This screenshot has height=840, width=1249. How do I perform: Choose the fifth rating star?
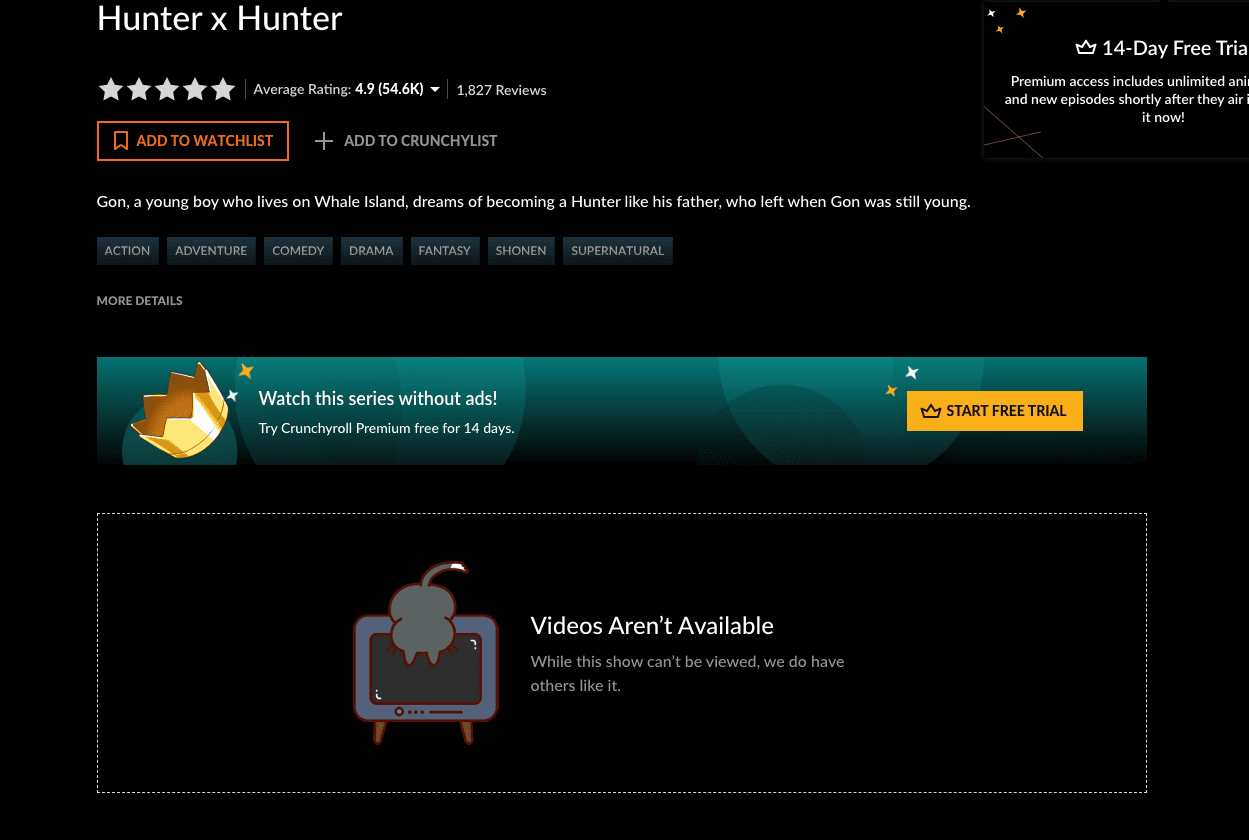[x=223, y=90]
